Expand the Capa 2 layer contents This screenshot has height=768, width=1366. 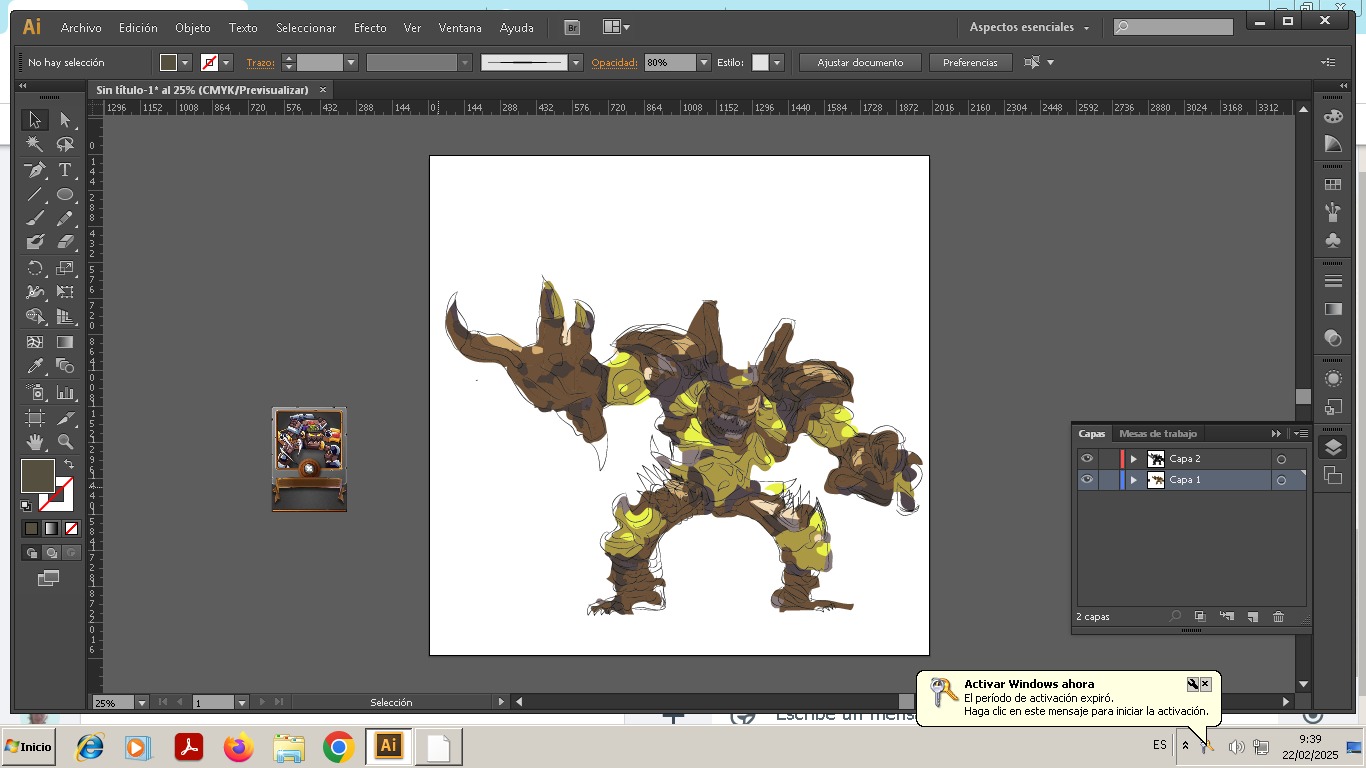pos(1133,459)
